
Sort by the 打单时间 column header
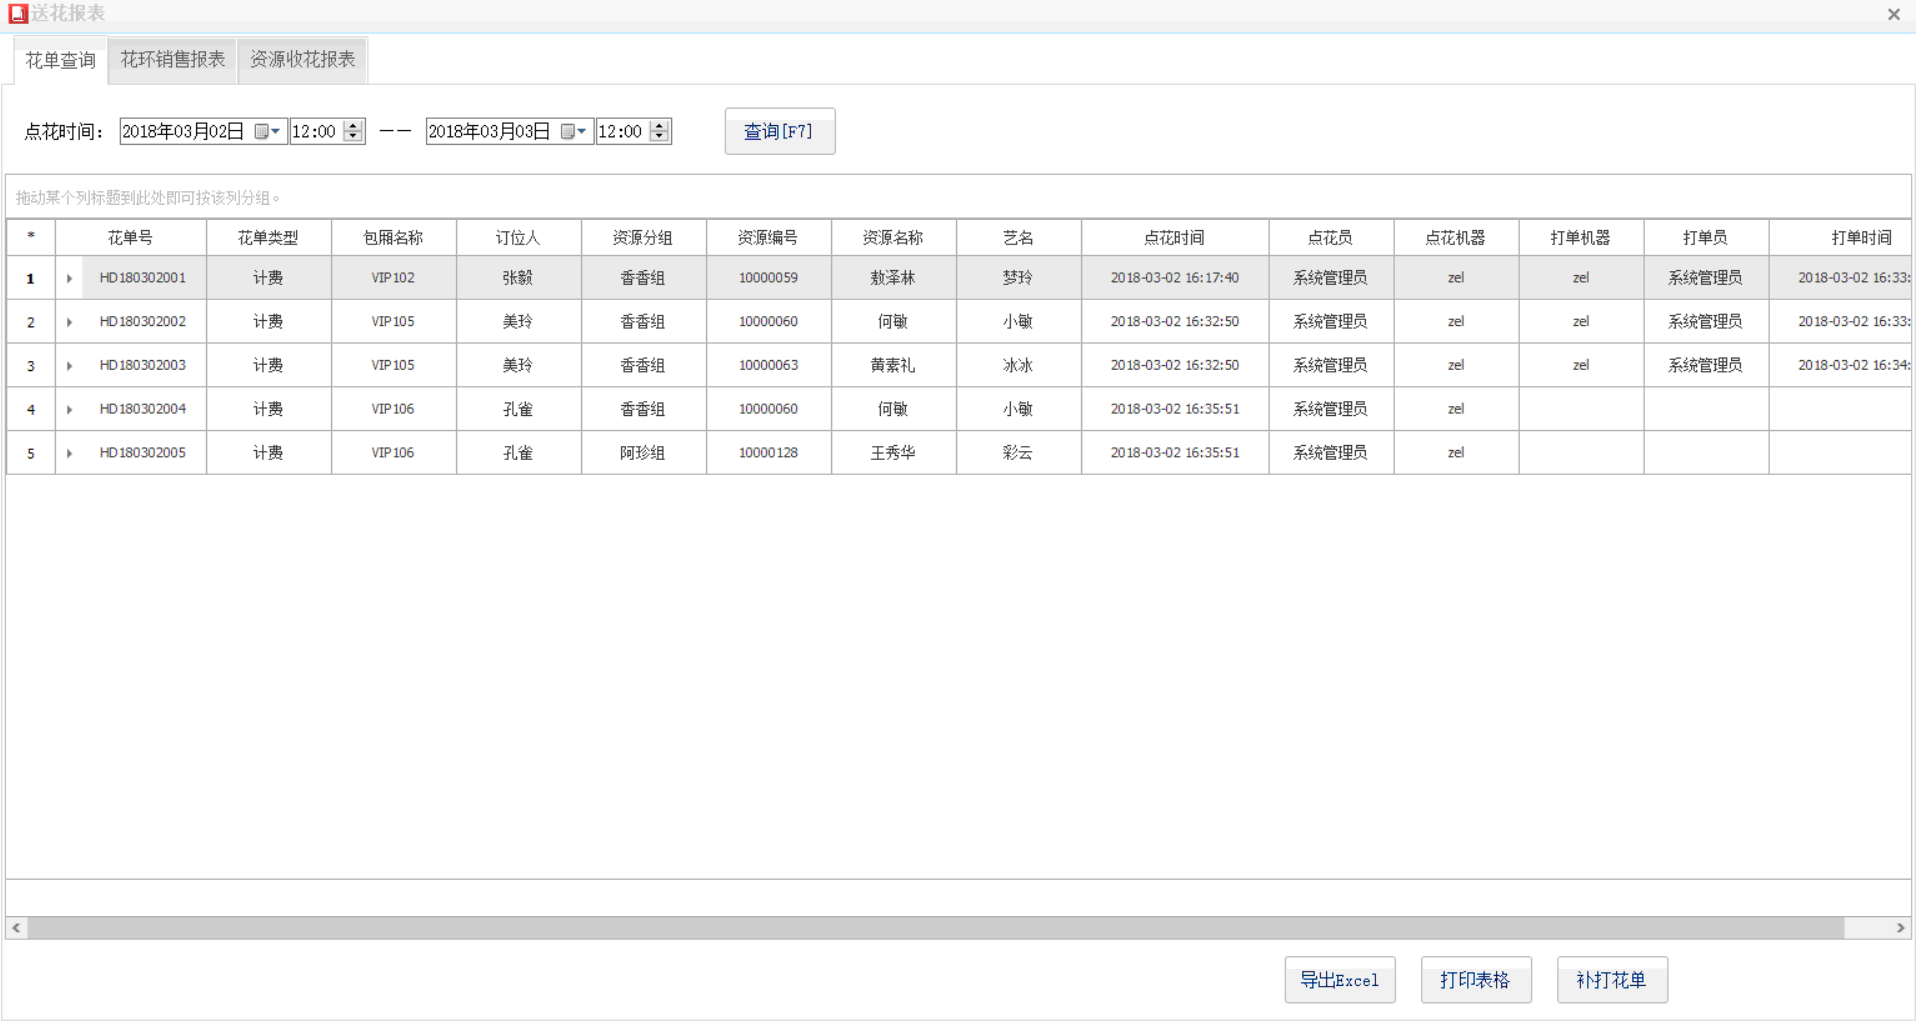[1840, 237]
